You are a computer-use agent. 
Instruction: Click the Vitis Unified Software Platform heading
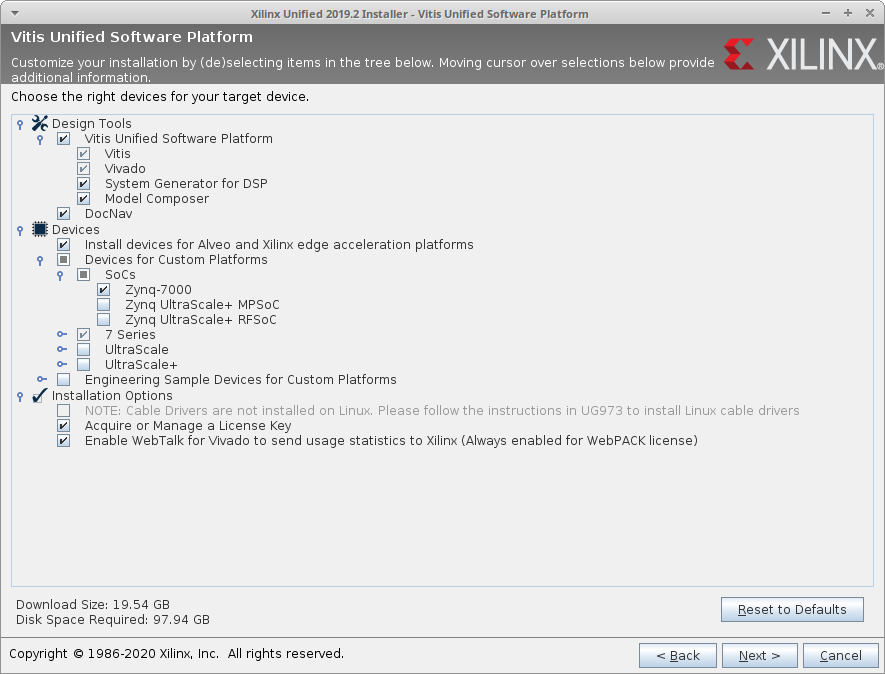pyautogui.click(x=132, y=37)
